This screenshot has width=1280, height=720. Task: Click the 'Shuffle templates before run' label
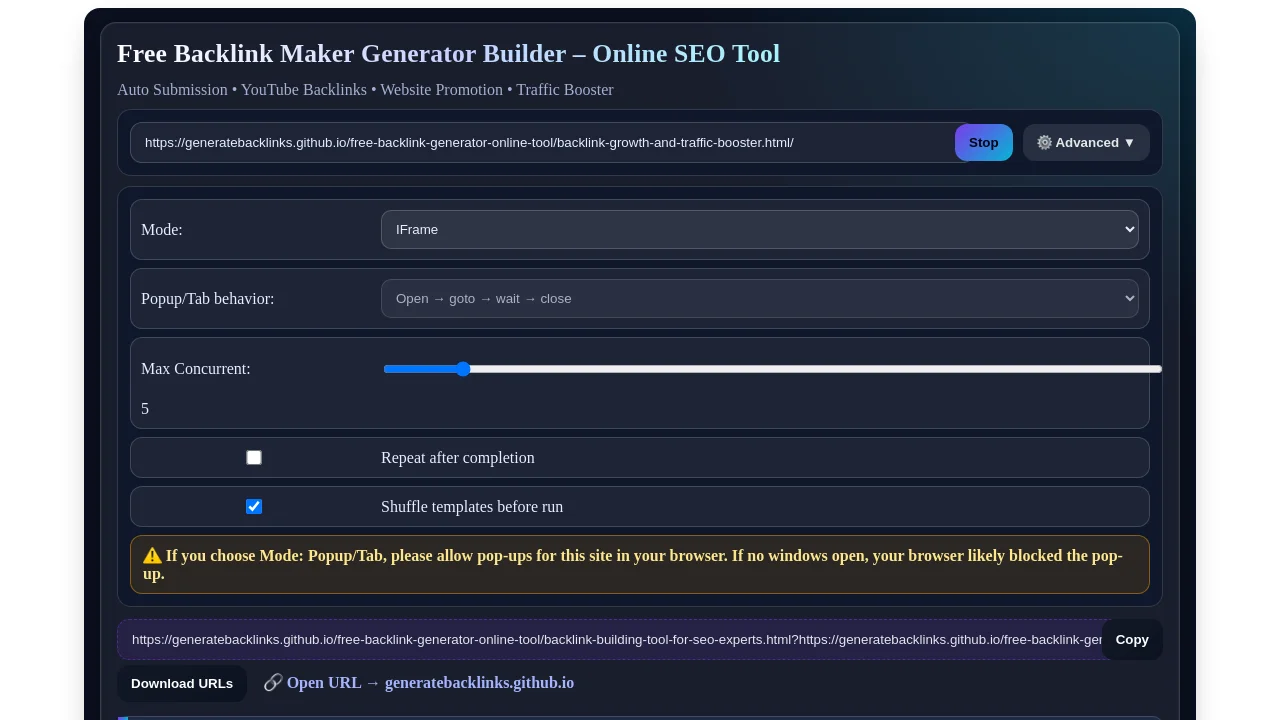coord(472,506)
